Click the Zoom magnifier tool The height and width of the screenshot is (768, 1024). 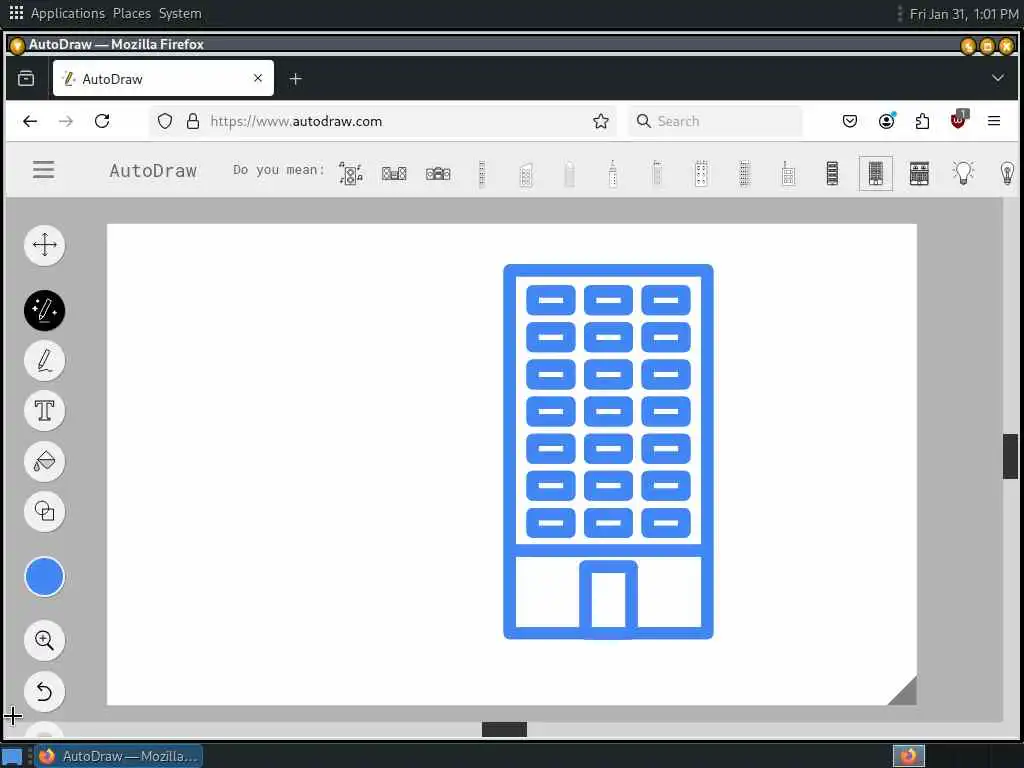point(44,640)
